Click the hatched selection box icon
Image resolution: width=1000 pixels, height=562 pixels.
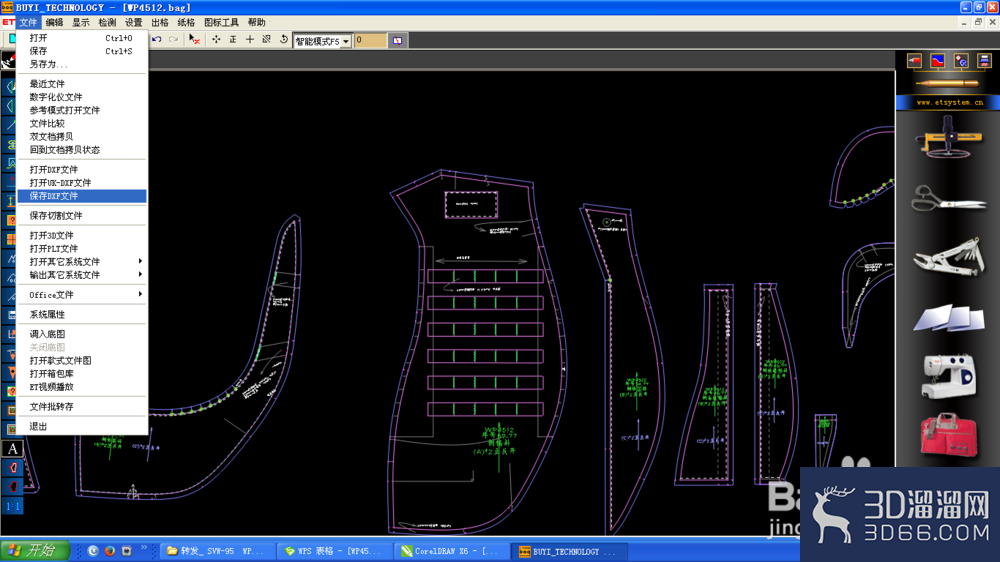point(267,40)
